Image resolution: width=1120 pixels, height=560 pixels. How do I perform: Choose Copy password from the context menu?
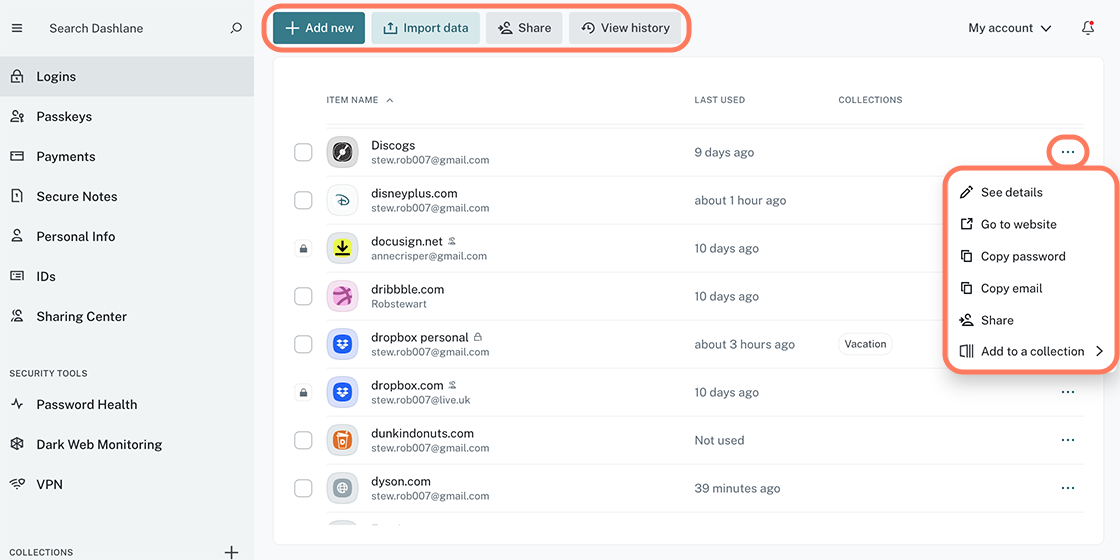tap(1022, 257)
